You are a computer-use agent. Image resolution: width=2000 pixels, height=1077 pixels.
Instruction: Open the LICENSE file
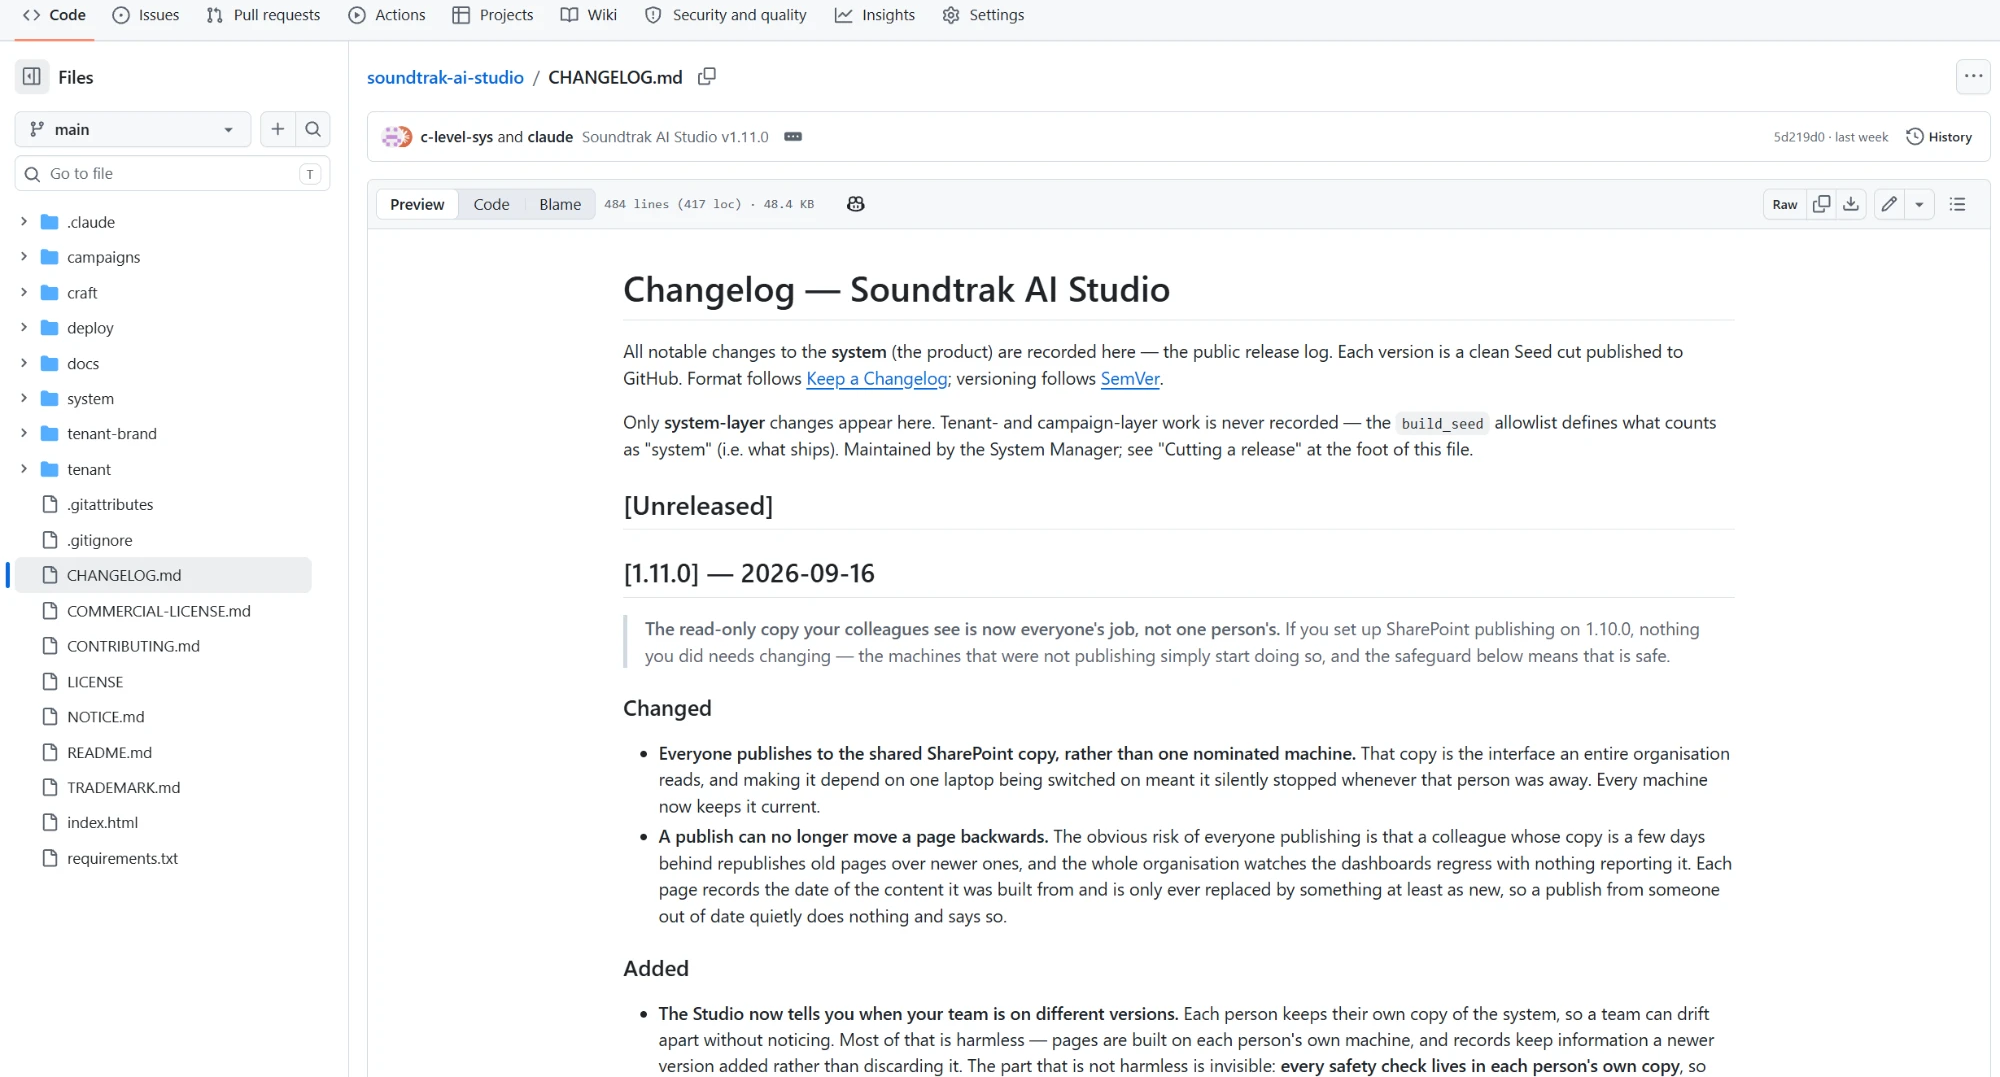[95, 682]
